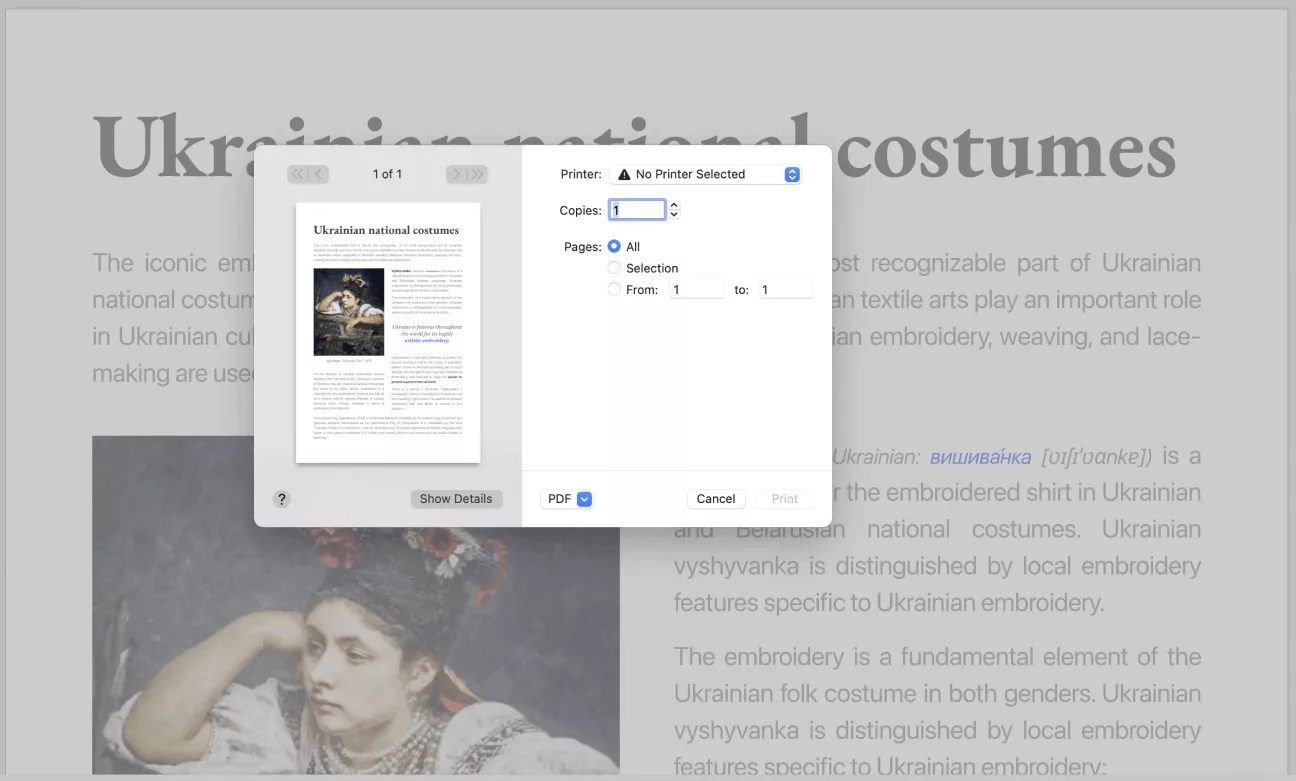Click the page preview thumbnail
The image size is (1296, 781).
(388, 333)
